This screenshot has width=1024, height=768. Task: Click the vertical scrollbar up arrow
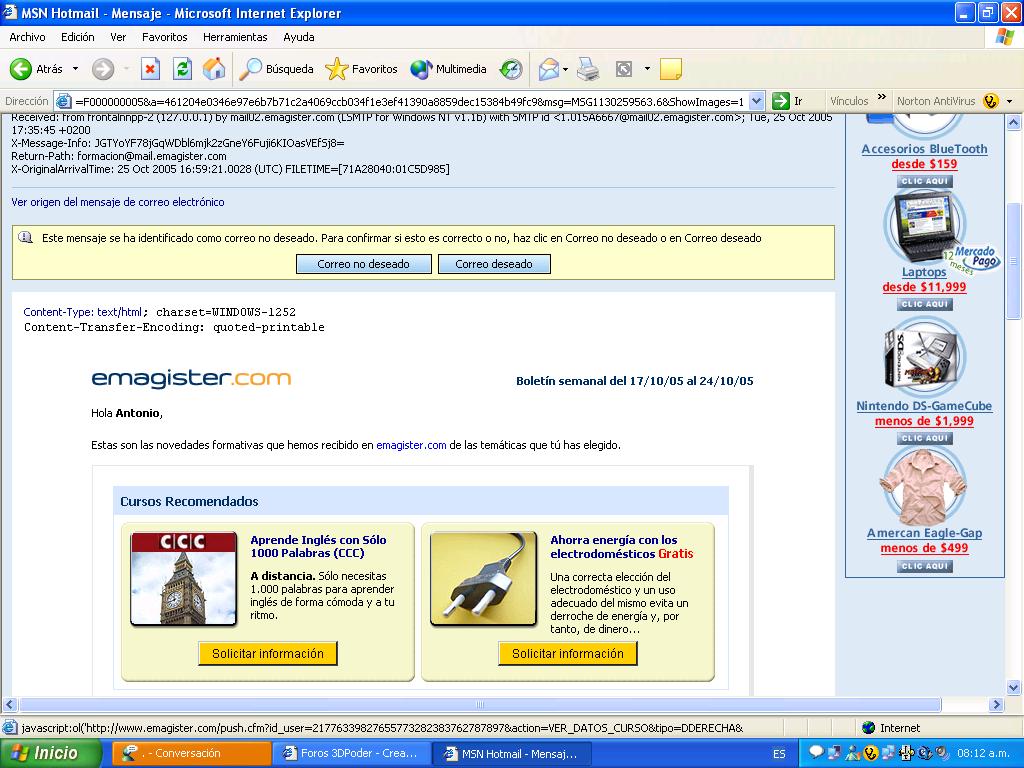(1014, 122)
